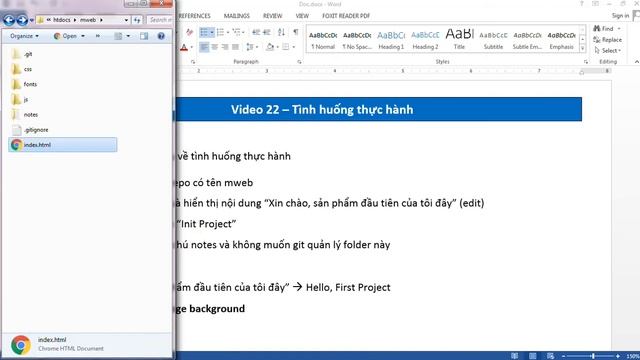Apply paragraph shading fill
Screen dimensions: 640x360
[x=270, y=47]
